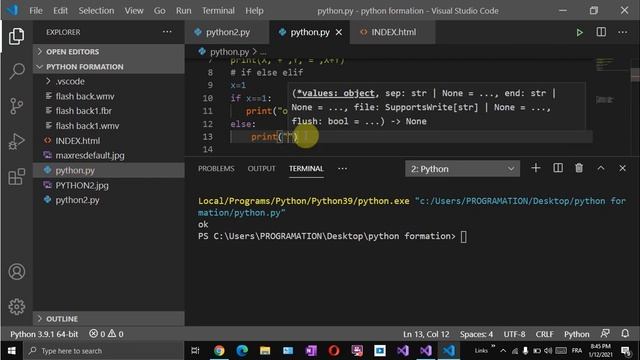
Task: Switch to the Output panel tab
Action: pos(261,169)
